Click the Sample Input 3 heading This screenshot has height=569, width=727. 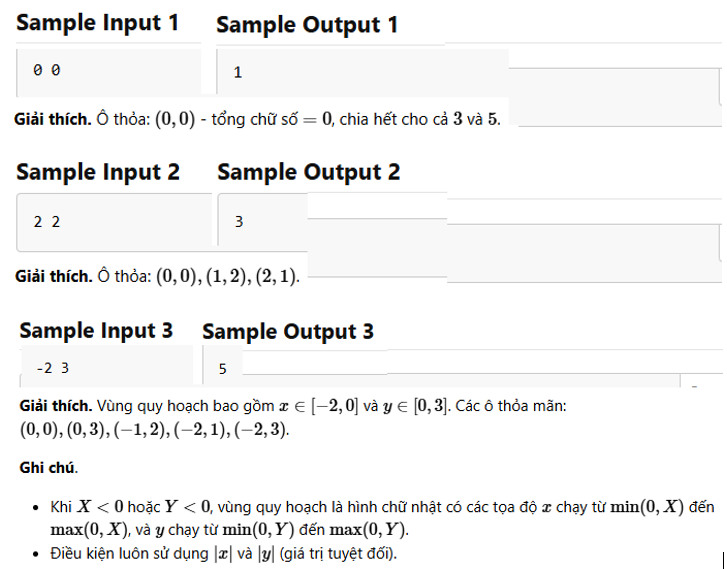click(x=96, y=331)
